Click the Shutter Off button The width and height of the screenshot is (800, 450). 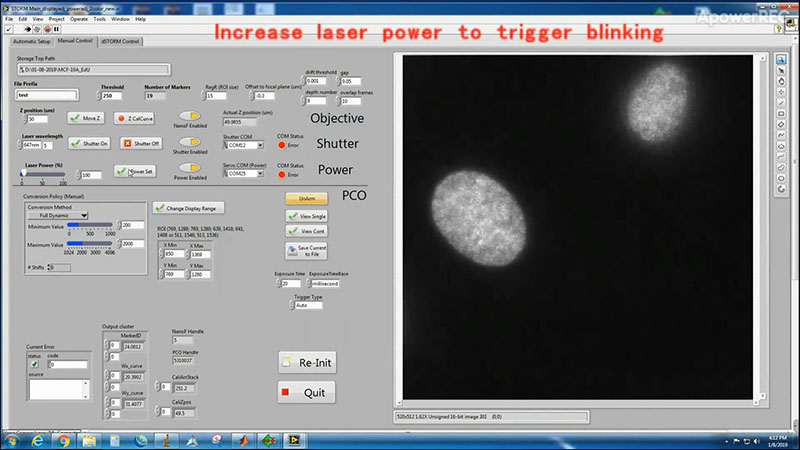142,143
